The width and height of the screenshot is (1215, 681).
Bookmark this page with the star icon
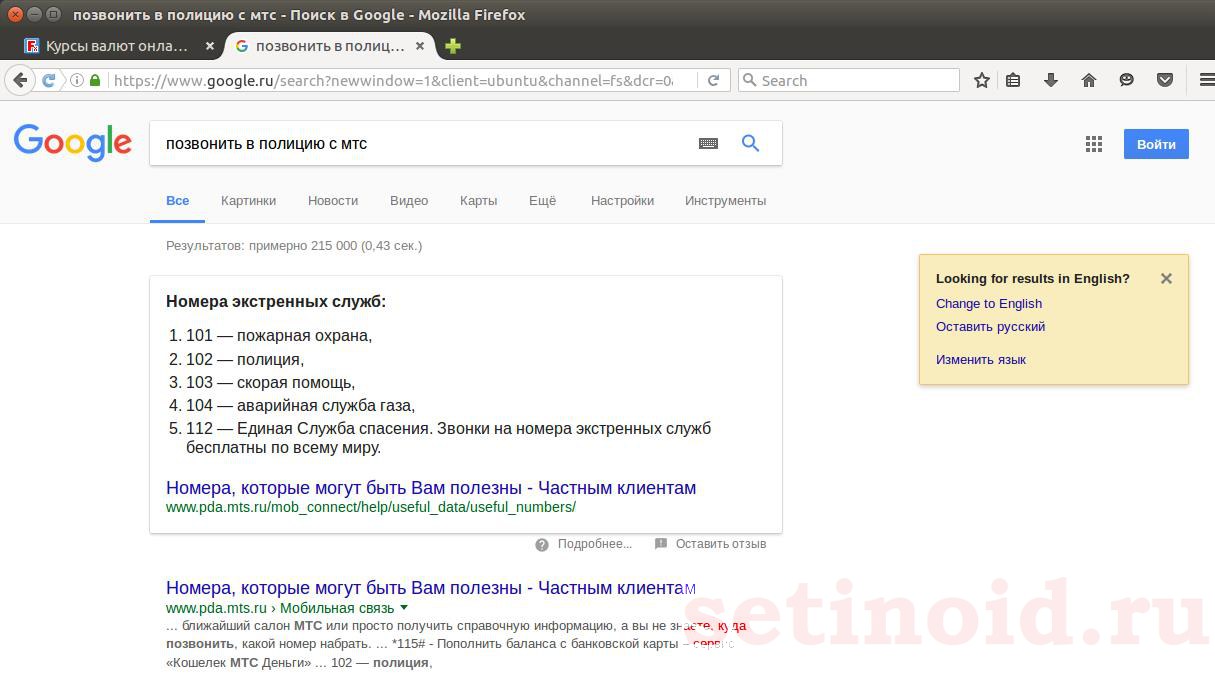click(982, 80)
